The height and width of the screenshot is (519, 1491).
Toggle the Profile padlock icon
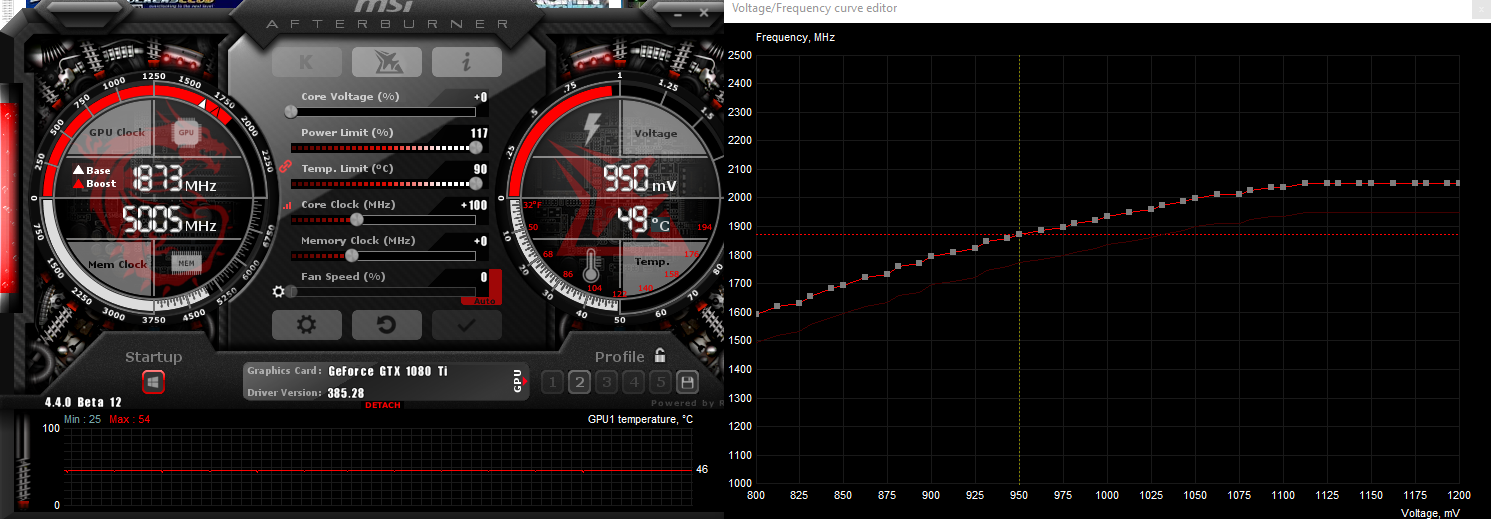pyautogui.click(x=660, y=355)
